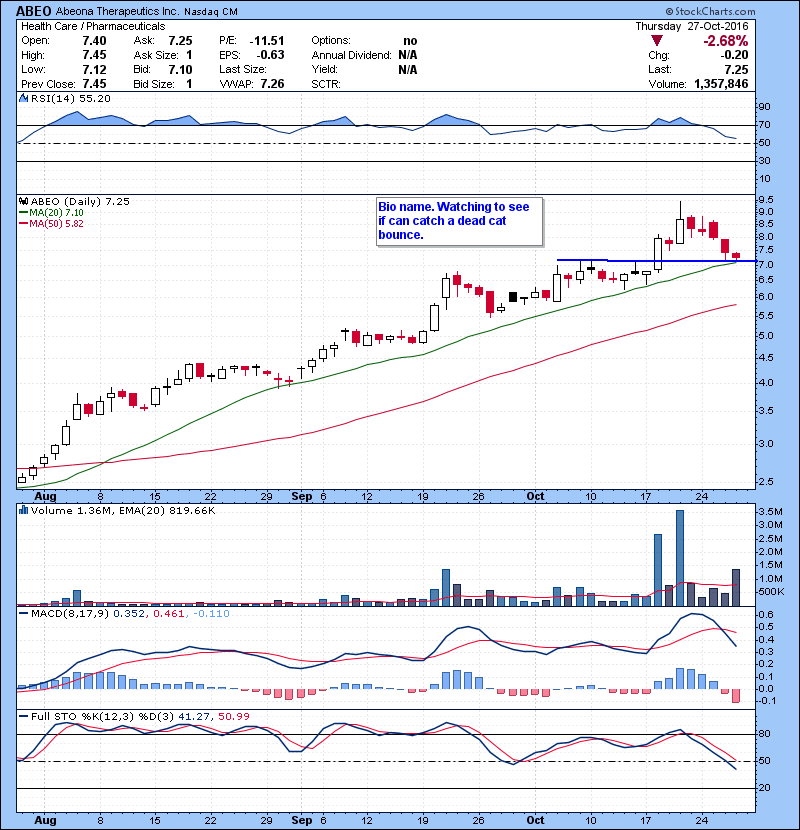This screenshot has height=830, width=800.
Task: Click the 3.5M volume axis label
Action: tap(770, 511)
